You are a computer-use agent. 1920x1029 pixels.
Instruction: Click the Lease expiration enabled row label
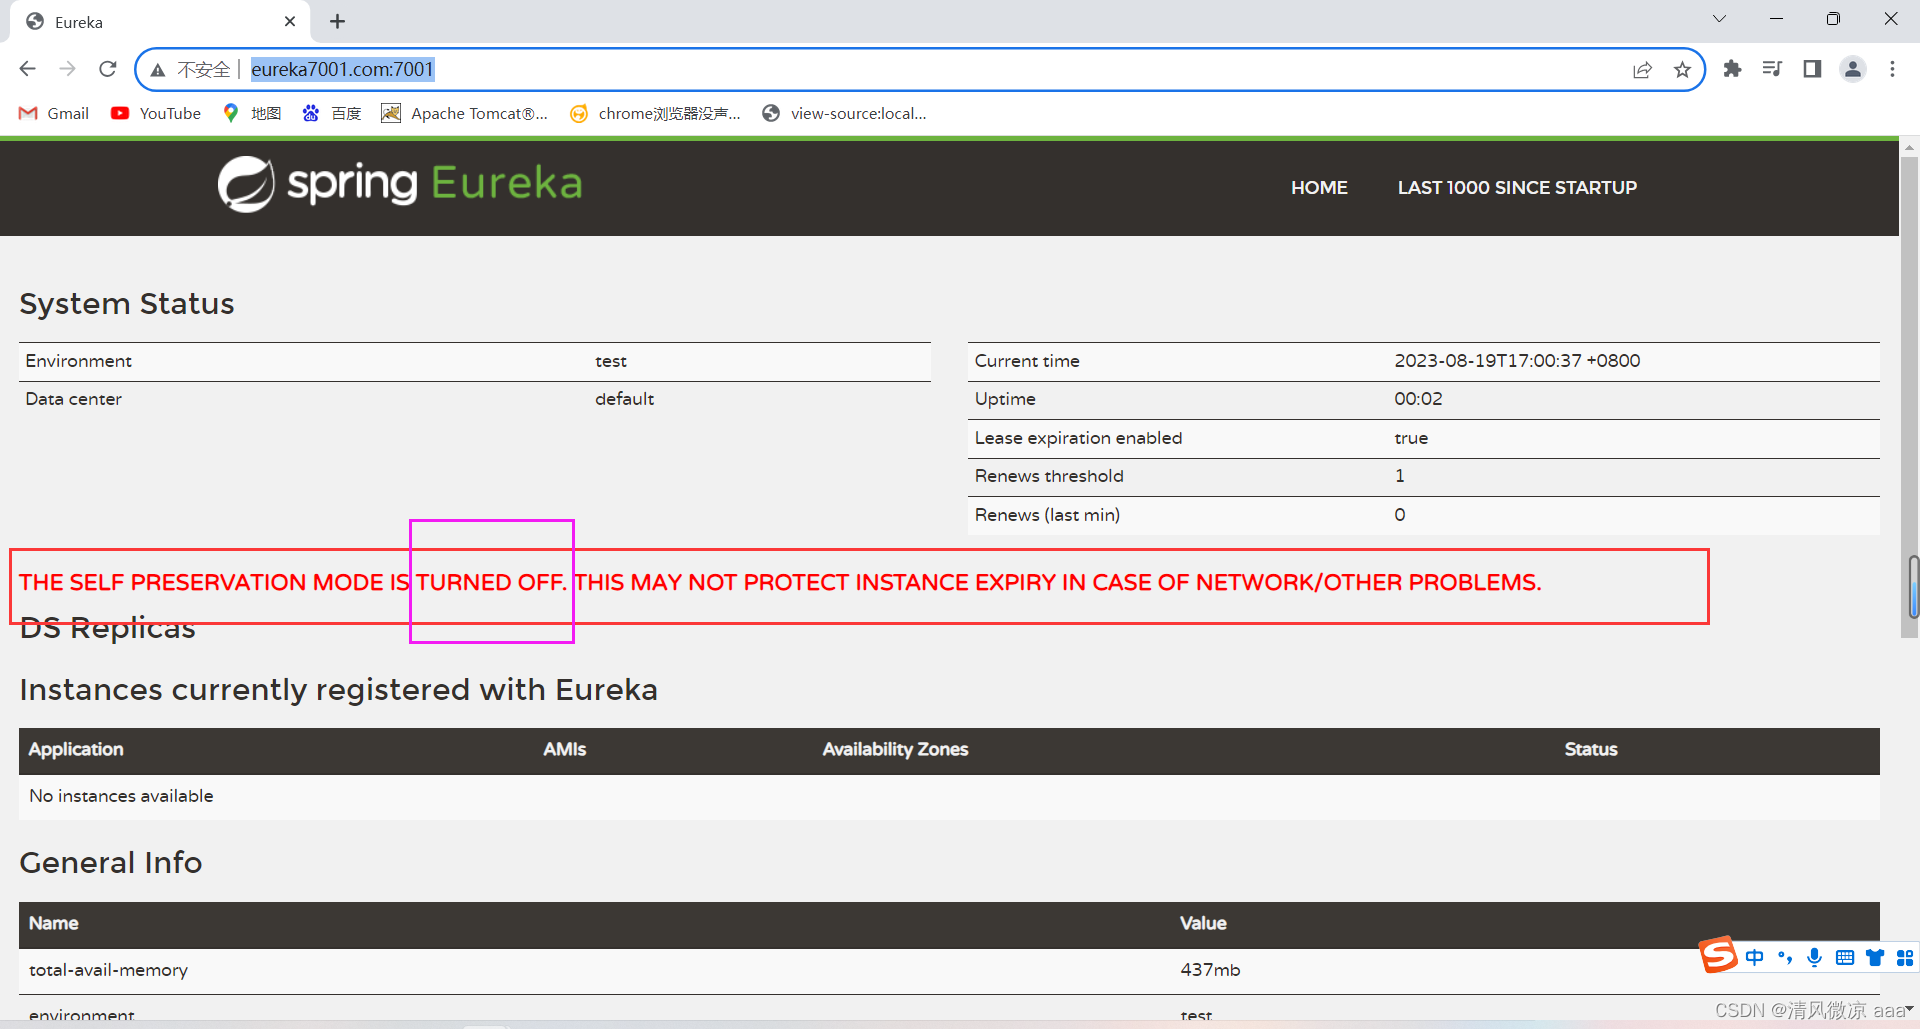1078,438
